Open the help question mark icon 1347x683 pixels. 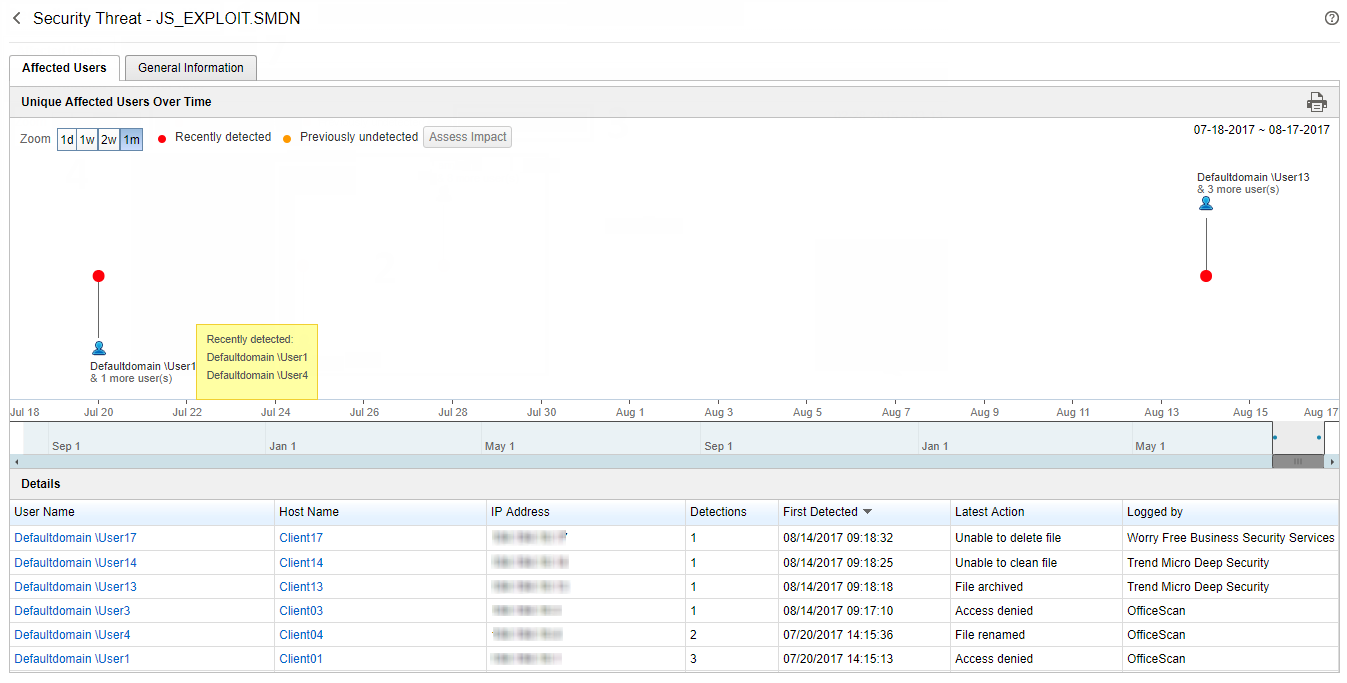coord(1331,18)
